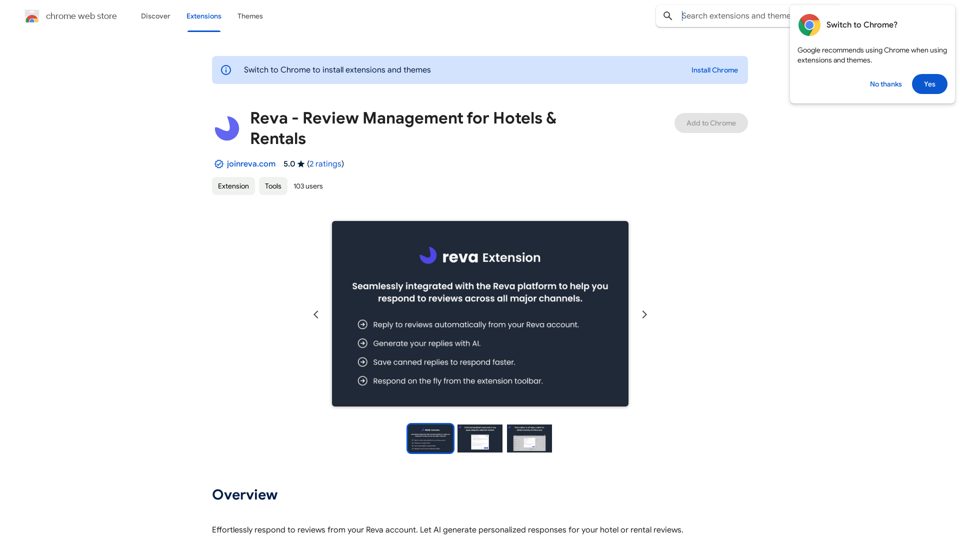Show next screenshot with right arrow

pyautogui.click(x=644, y=314)
